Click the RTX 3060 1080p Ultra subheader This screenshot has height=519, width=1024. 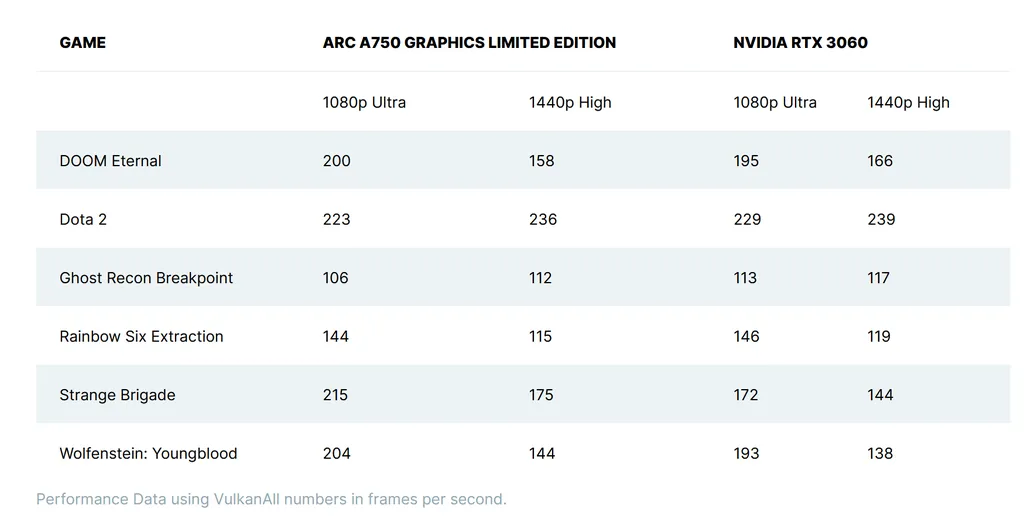(775, 103)
